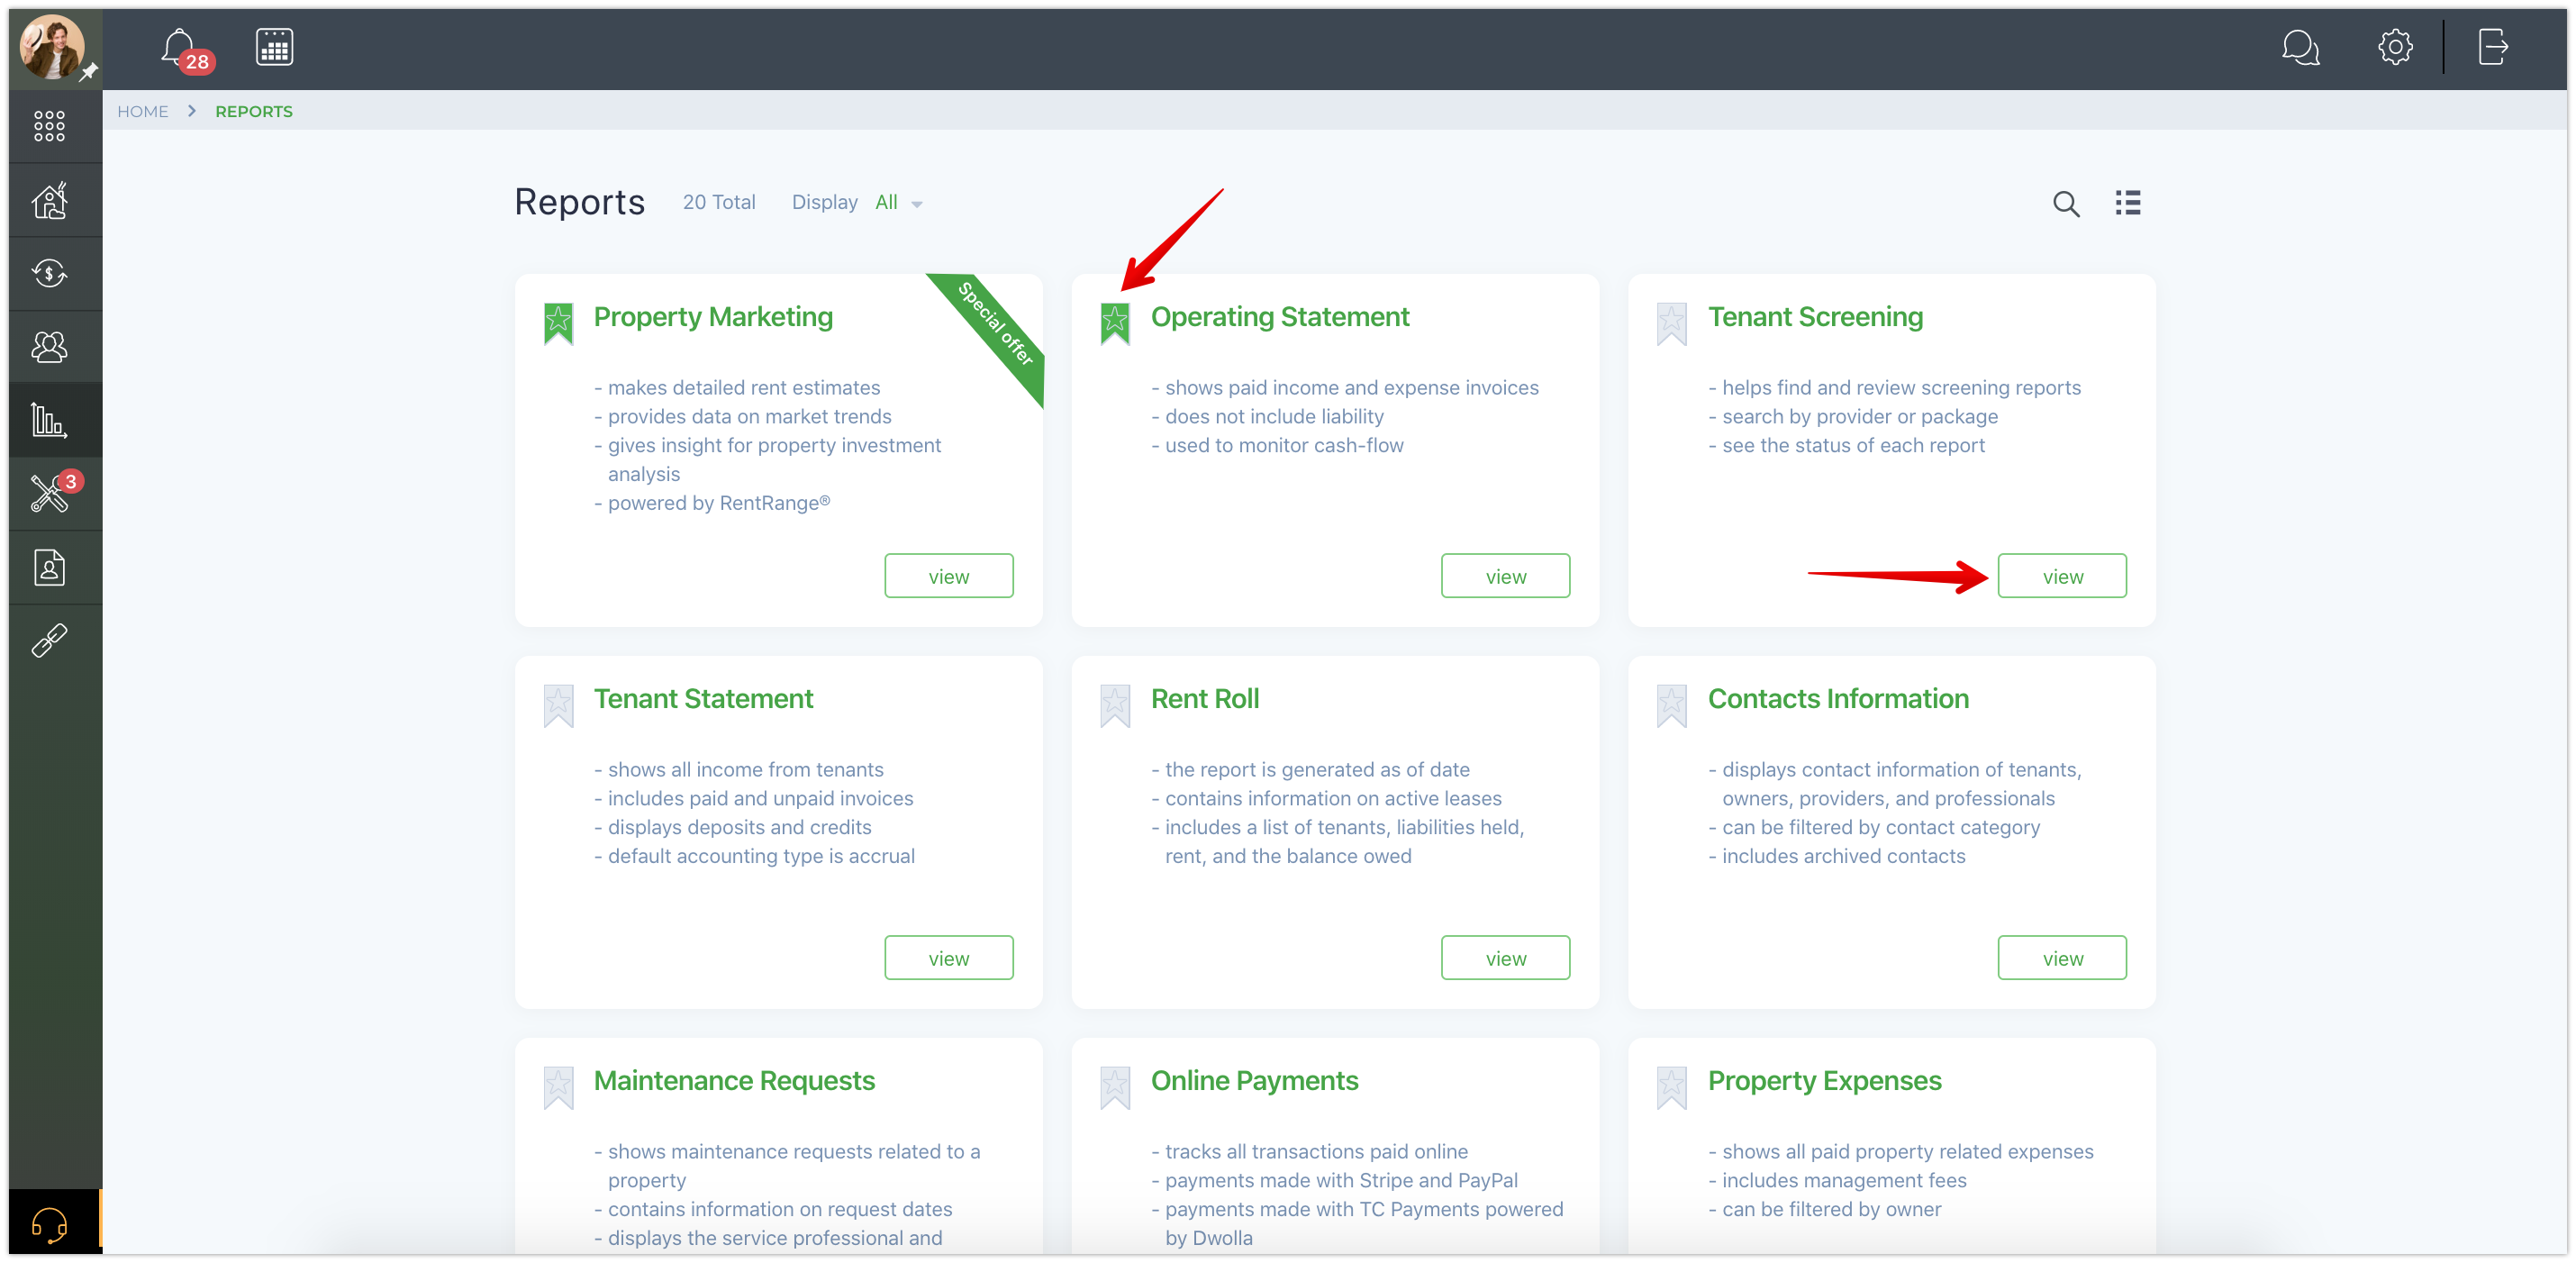Click 'includes archived contacts' text
The width and height of the screenshot is (2576, 1263).
point(1843,856)
